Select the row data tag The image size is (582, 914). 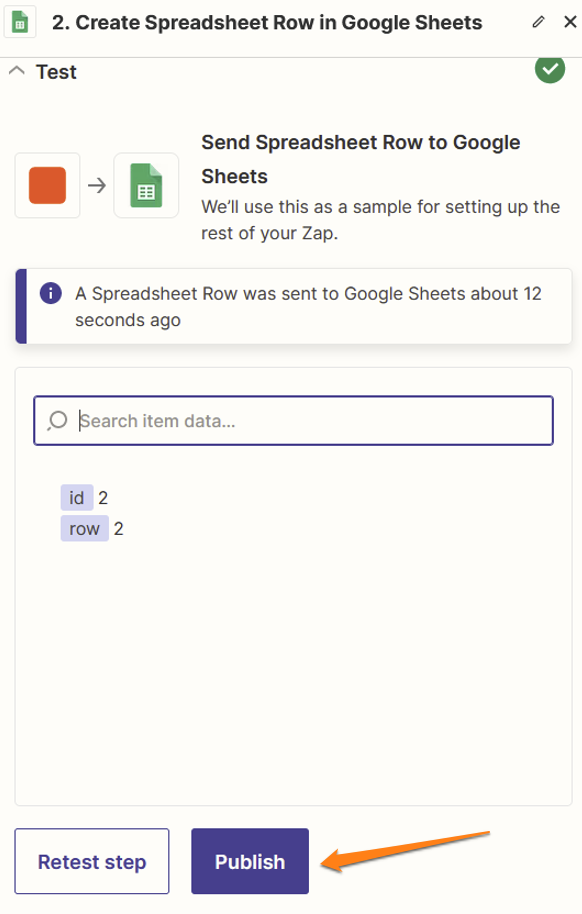click(85, 529)
